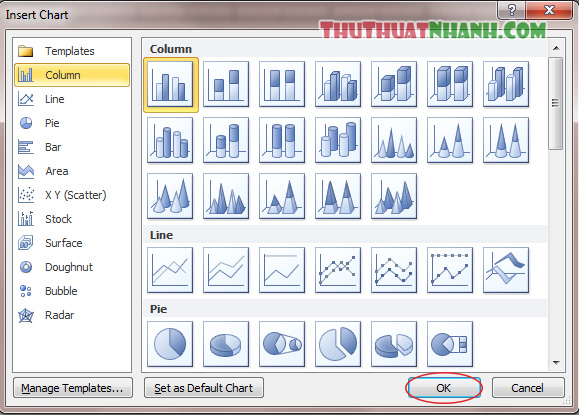
Task: Click the OK button
Action: pyautogui.click(x=444, y=388)
